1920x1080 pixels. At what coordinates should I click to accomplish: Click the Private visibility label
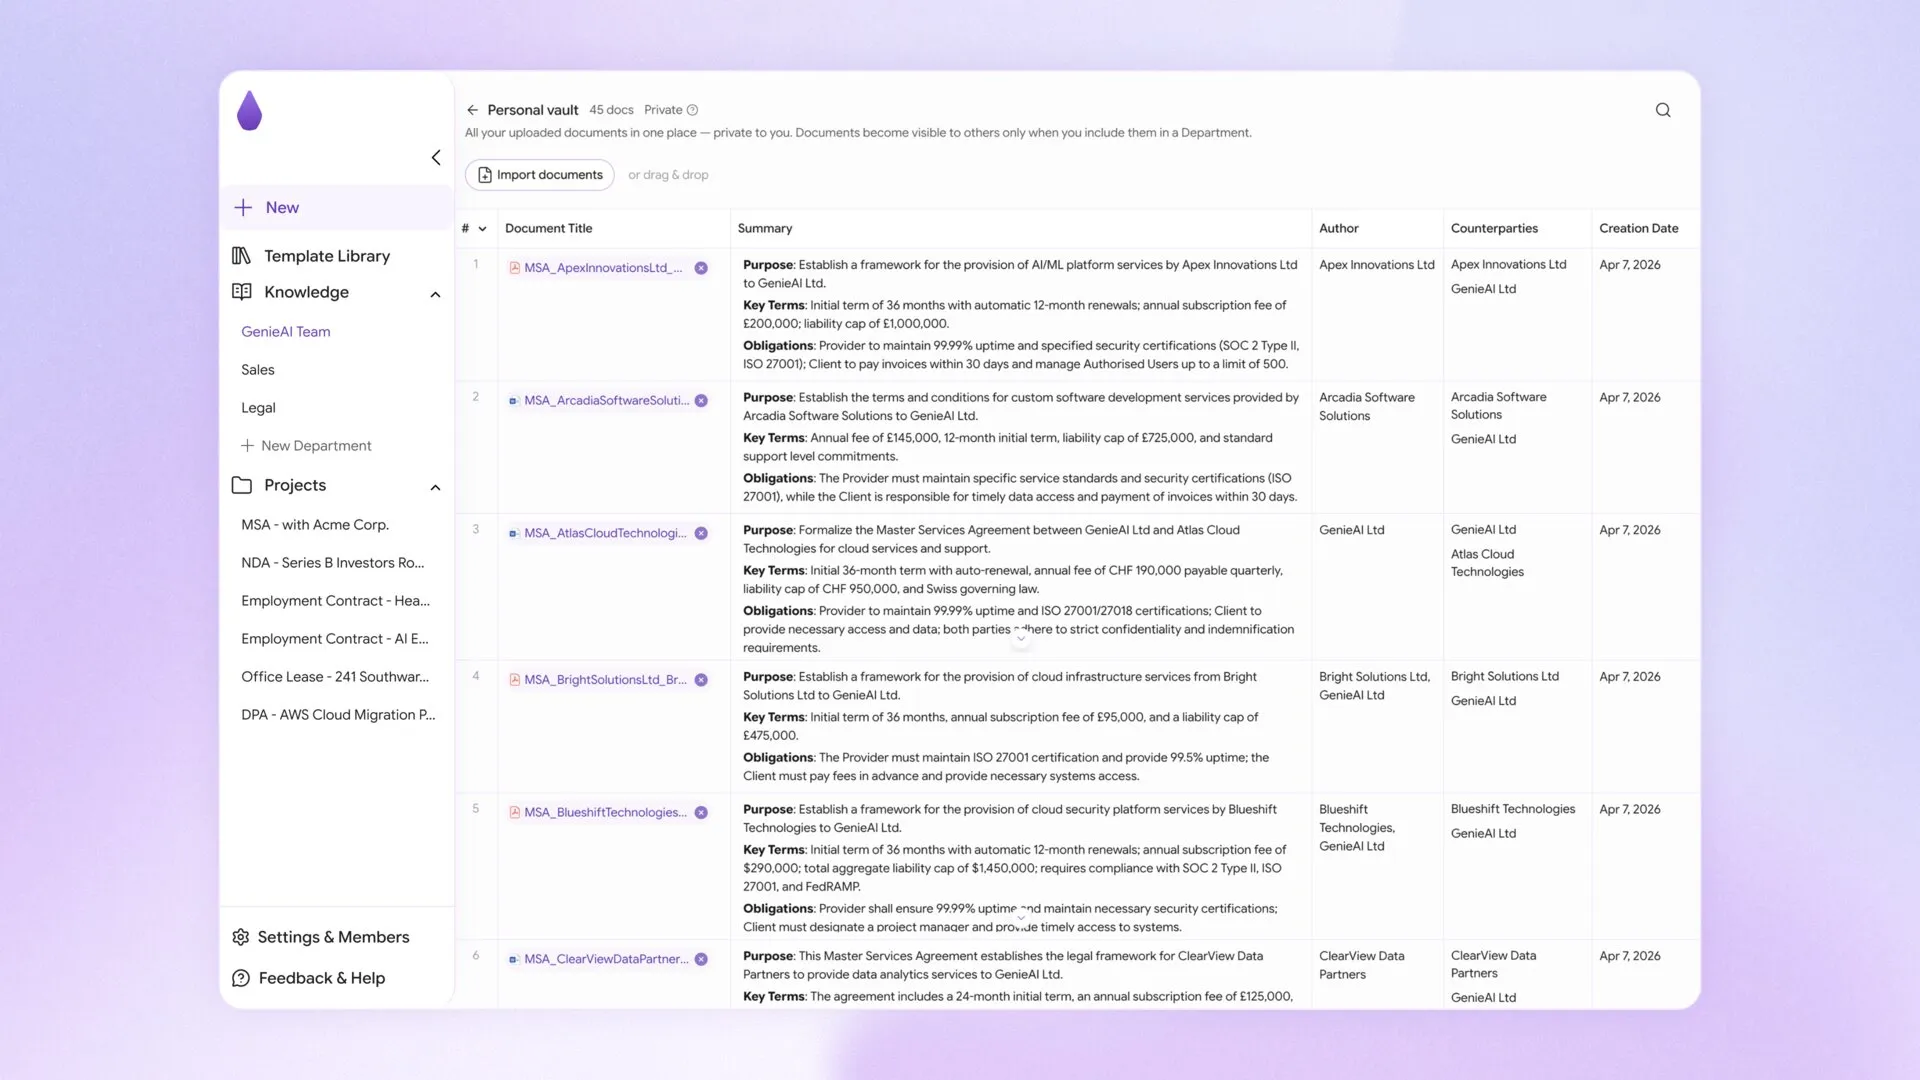click(663, 110)
